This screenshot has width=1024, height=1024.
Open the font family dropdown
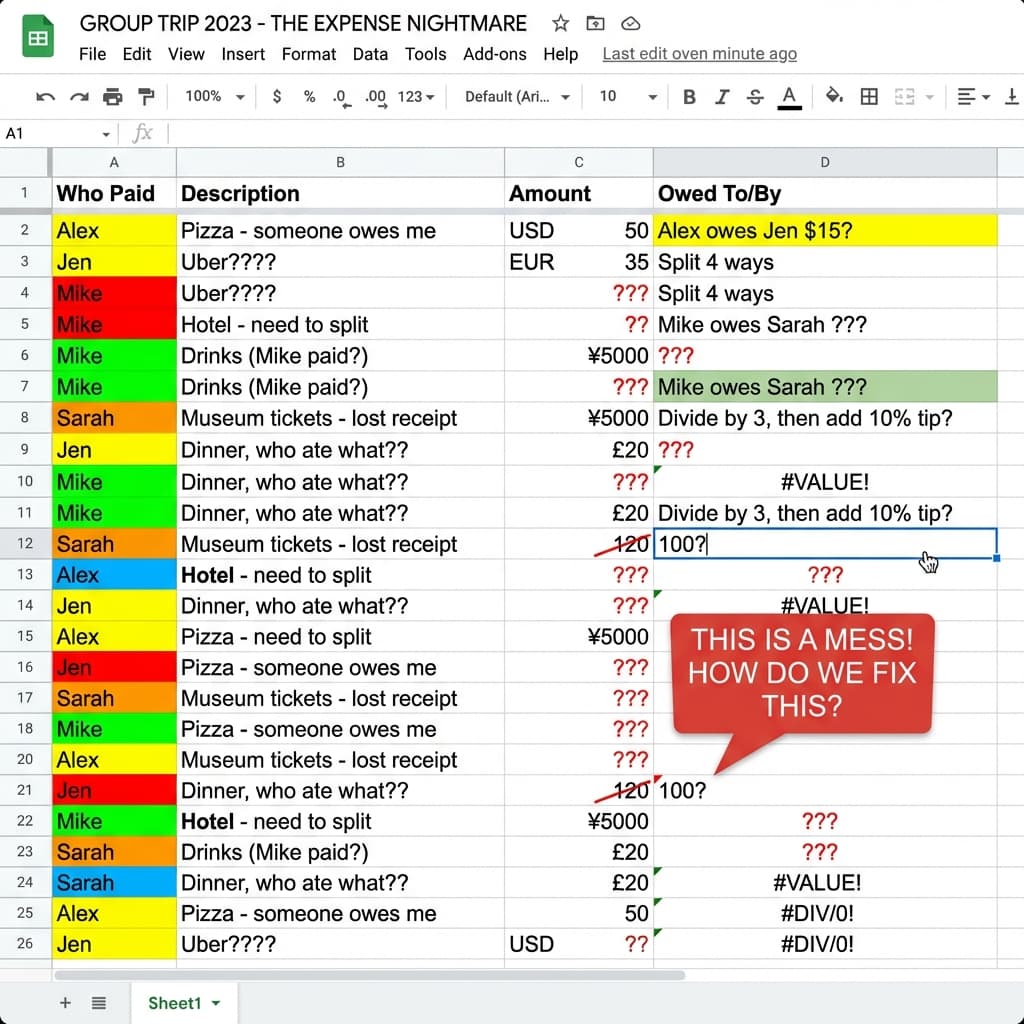(517, 97)
